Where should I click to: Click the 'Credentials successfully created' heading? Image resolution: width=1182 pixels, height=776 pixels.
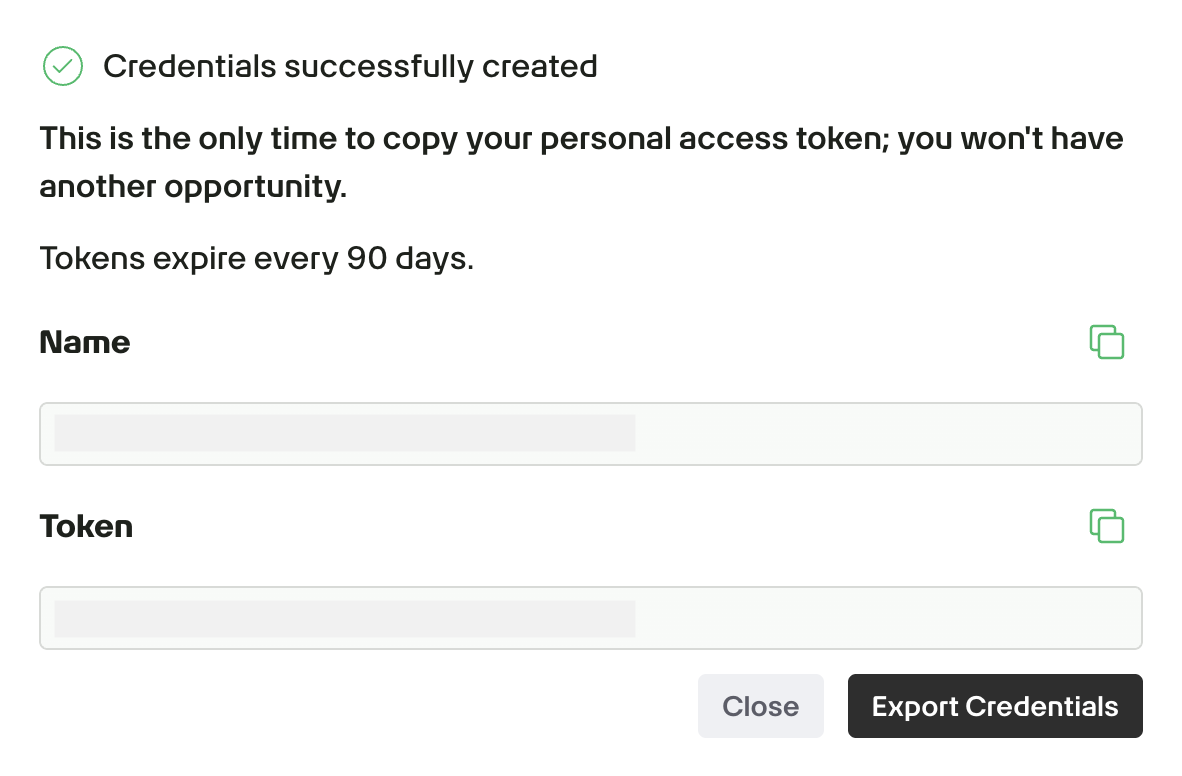point(350,67)
